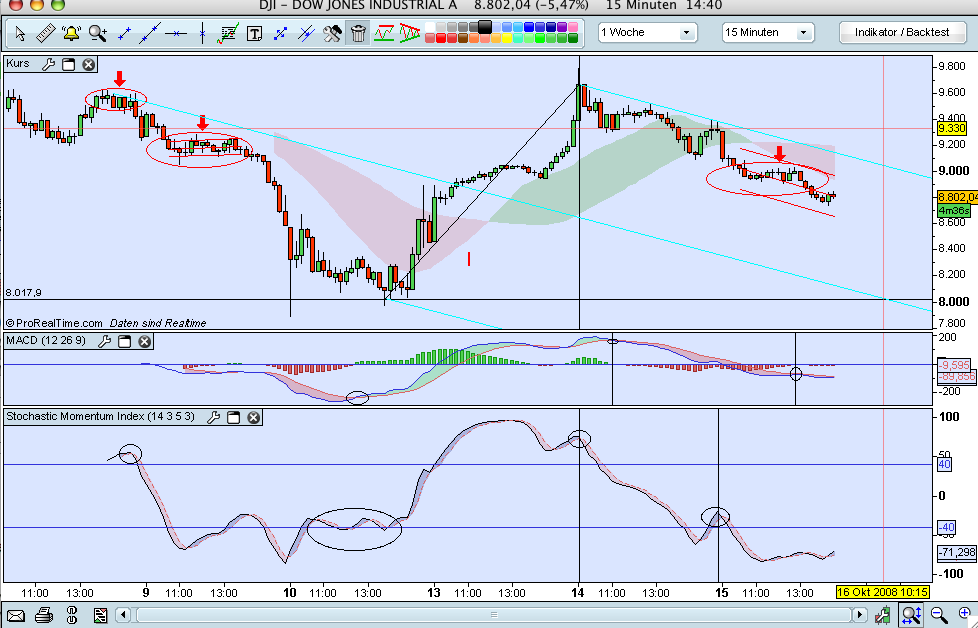Pick the yellow color swatch
This screenshot has height=628, width=978.
[507, 38]
